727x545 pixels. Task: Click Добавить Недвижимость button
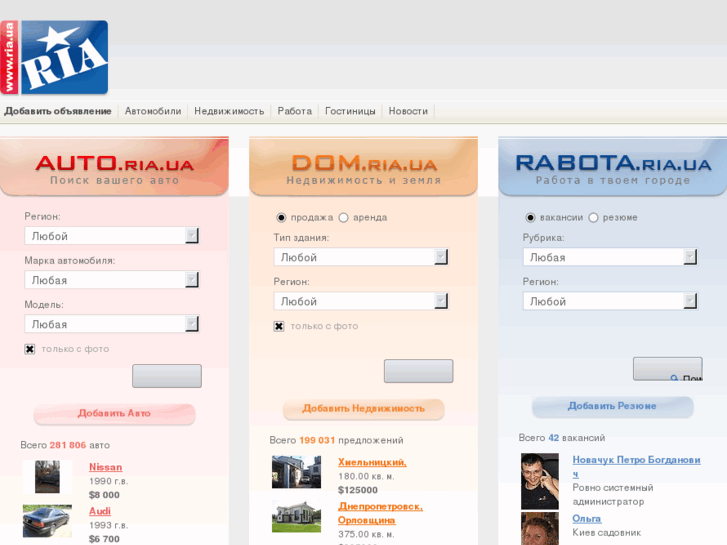click(364, 409)
